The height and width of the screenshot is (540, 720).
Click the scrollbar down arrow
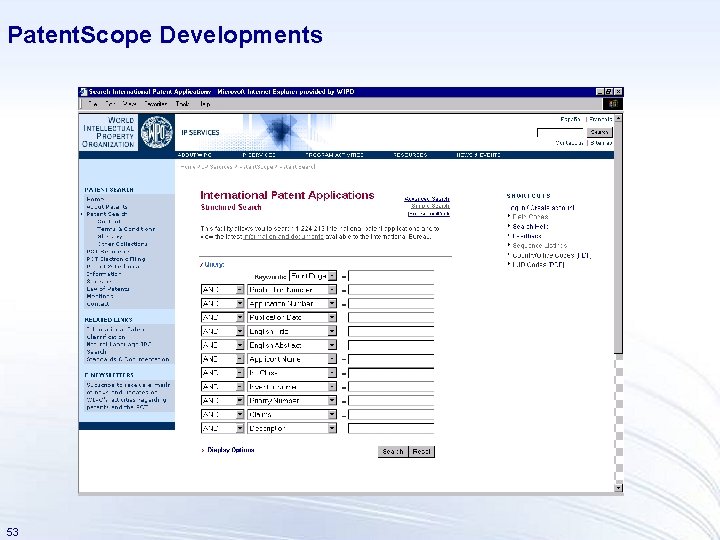pos(619,488)
